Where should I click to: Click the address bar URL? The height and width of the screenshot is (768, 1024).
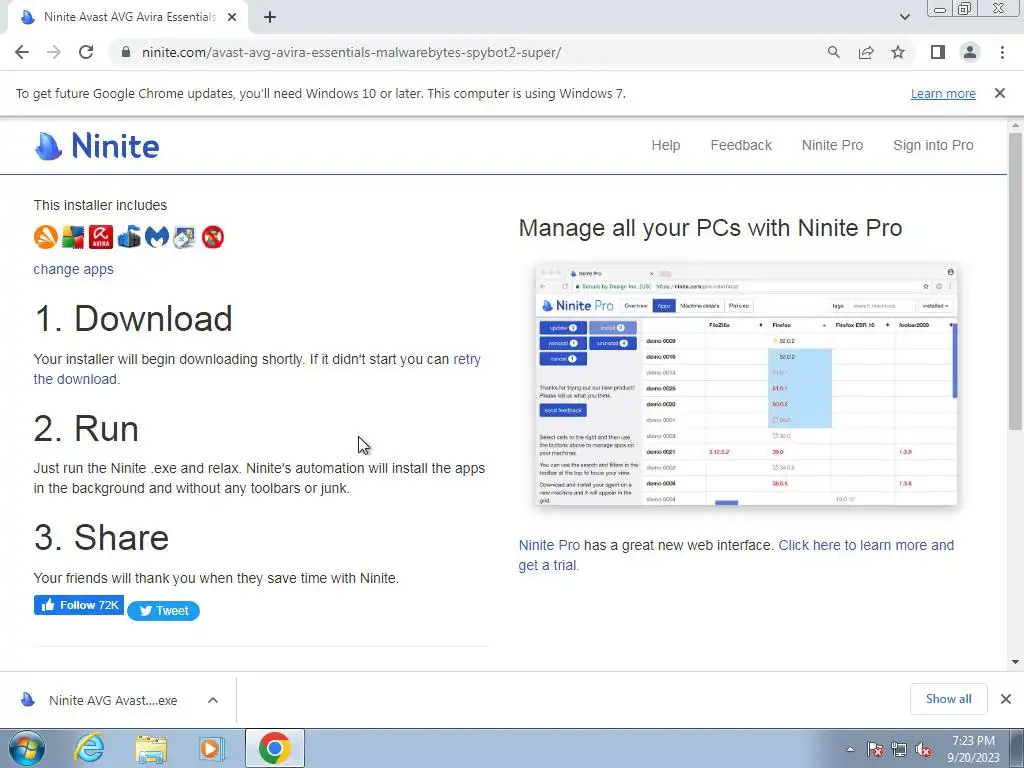coord(351,52)
